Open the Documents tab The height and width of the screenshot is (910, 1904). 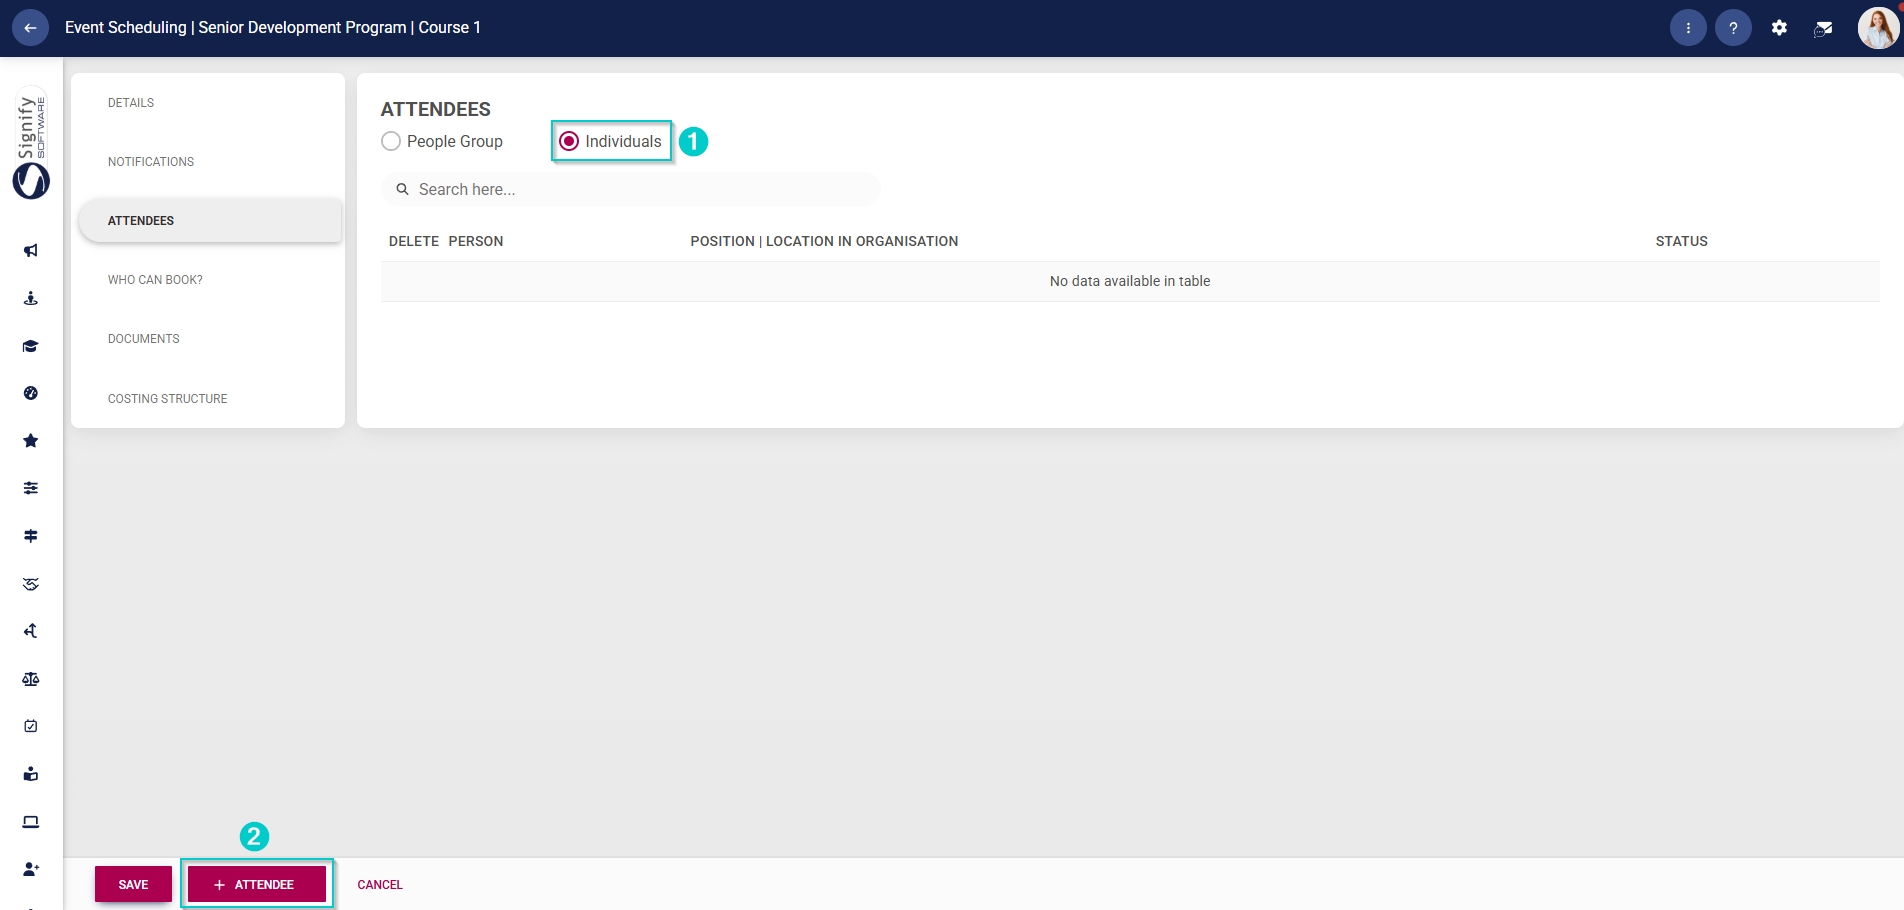pos(144,339)
